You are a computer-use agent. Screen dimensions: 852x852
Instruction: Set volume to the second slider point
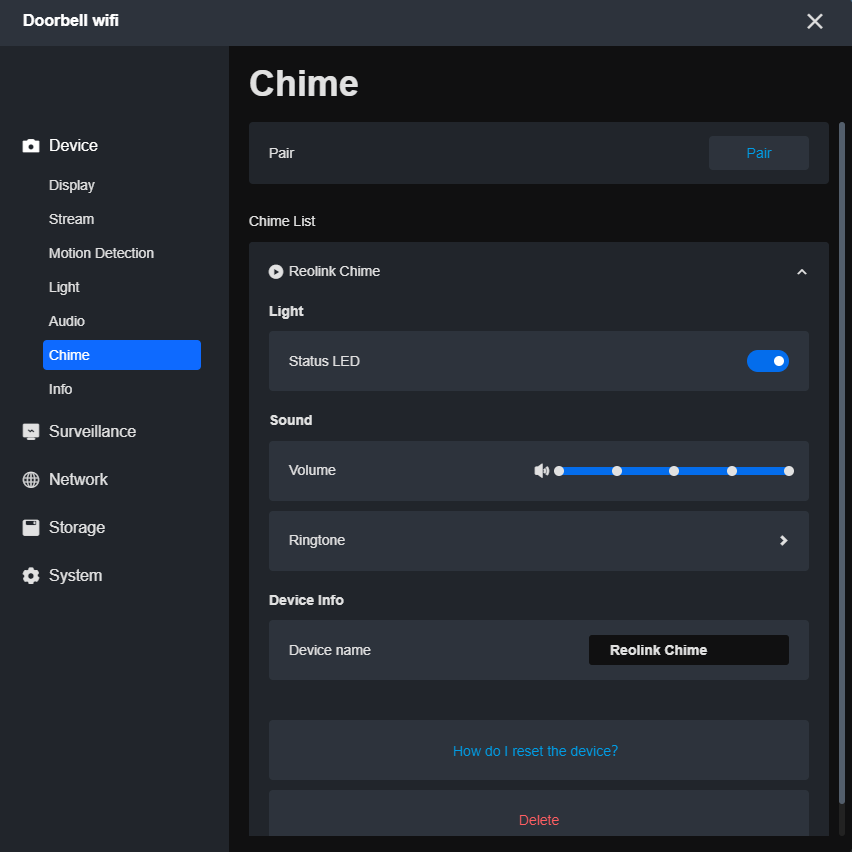click(x=617, y=471)
